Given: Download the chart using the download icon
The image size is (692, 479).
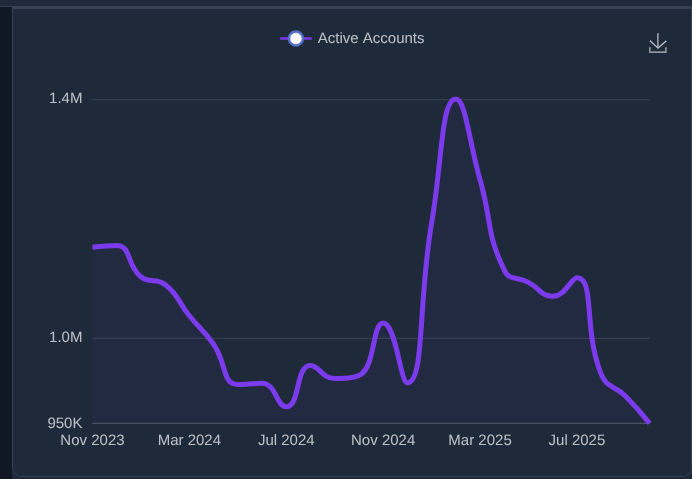Looking at the screenshot, I should [657, 43].
